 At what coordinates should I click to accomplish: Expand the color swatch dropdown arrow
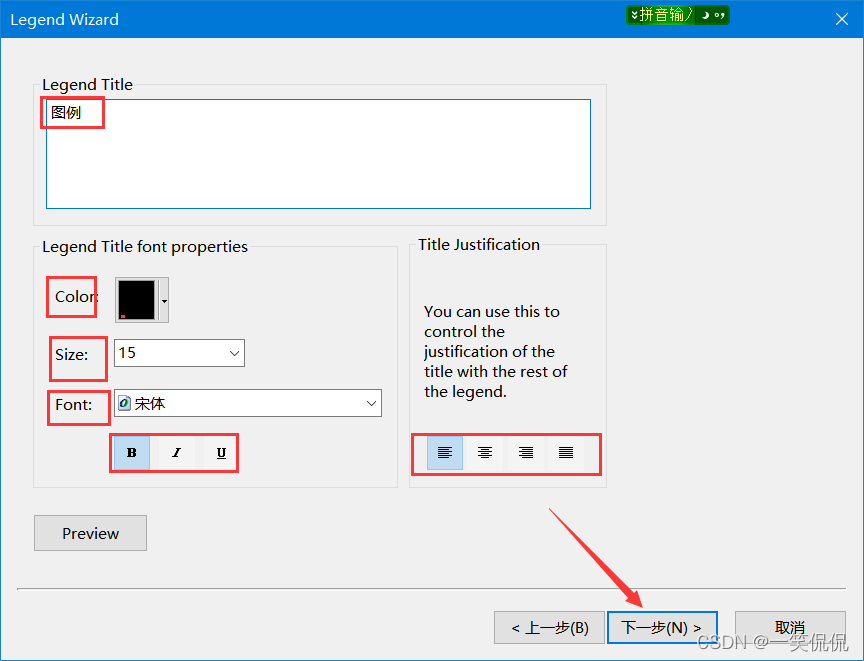[164, 300]
